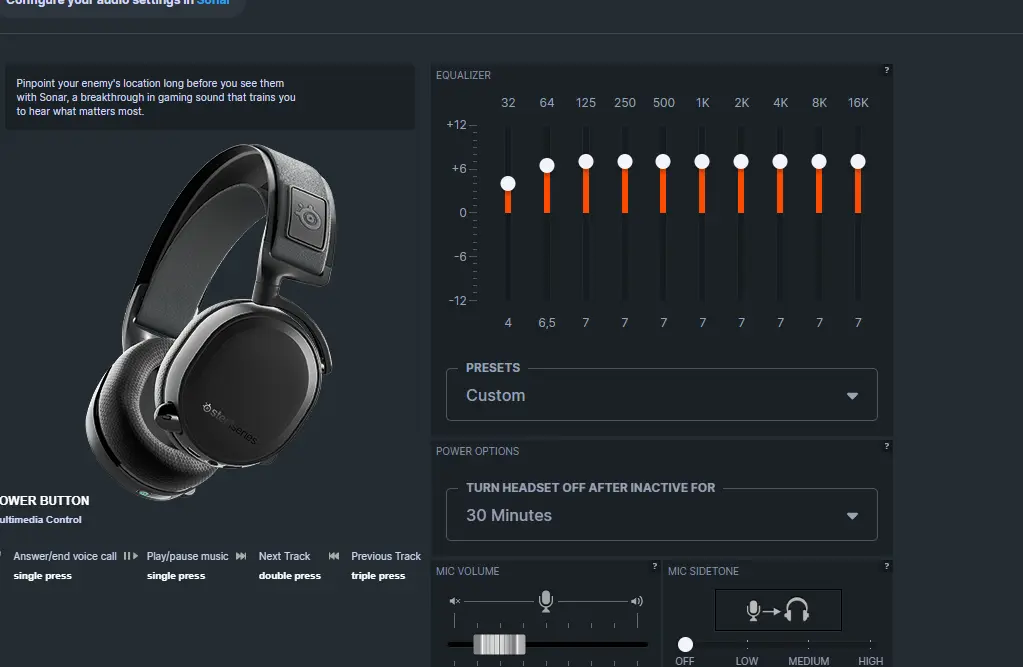The height and width of the screenshot is (667, 1023).
Task: Click the arrow of the headset-off timer dropdown
Action: (x=852, y=516)
